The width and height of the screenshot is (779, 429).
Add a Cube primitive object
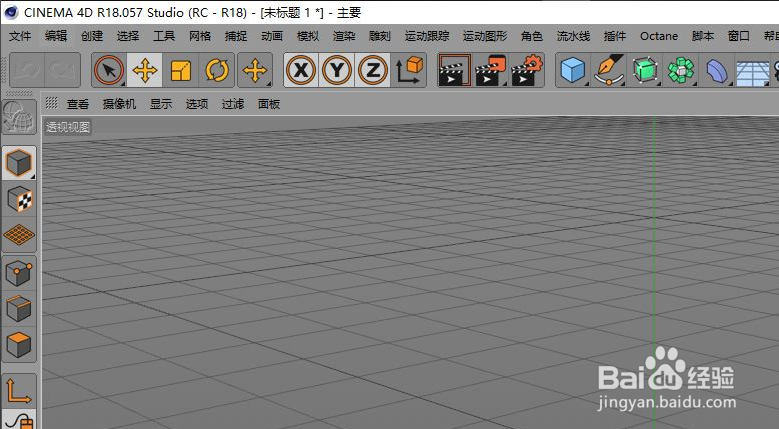573,70
